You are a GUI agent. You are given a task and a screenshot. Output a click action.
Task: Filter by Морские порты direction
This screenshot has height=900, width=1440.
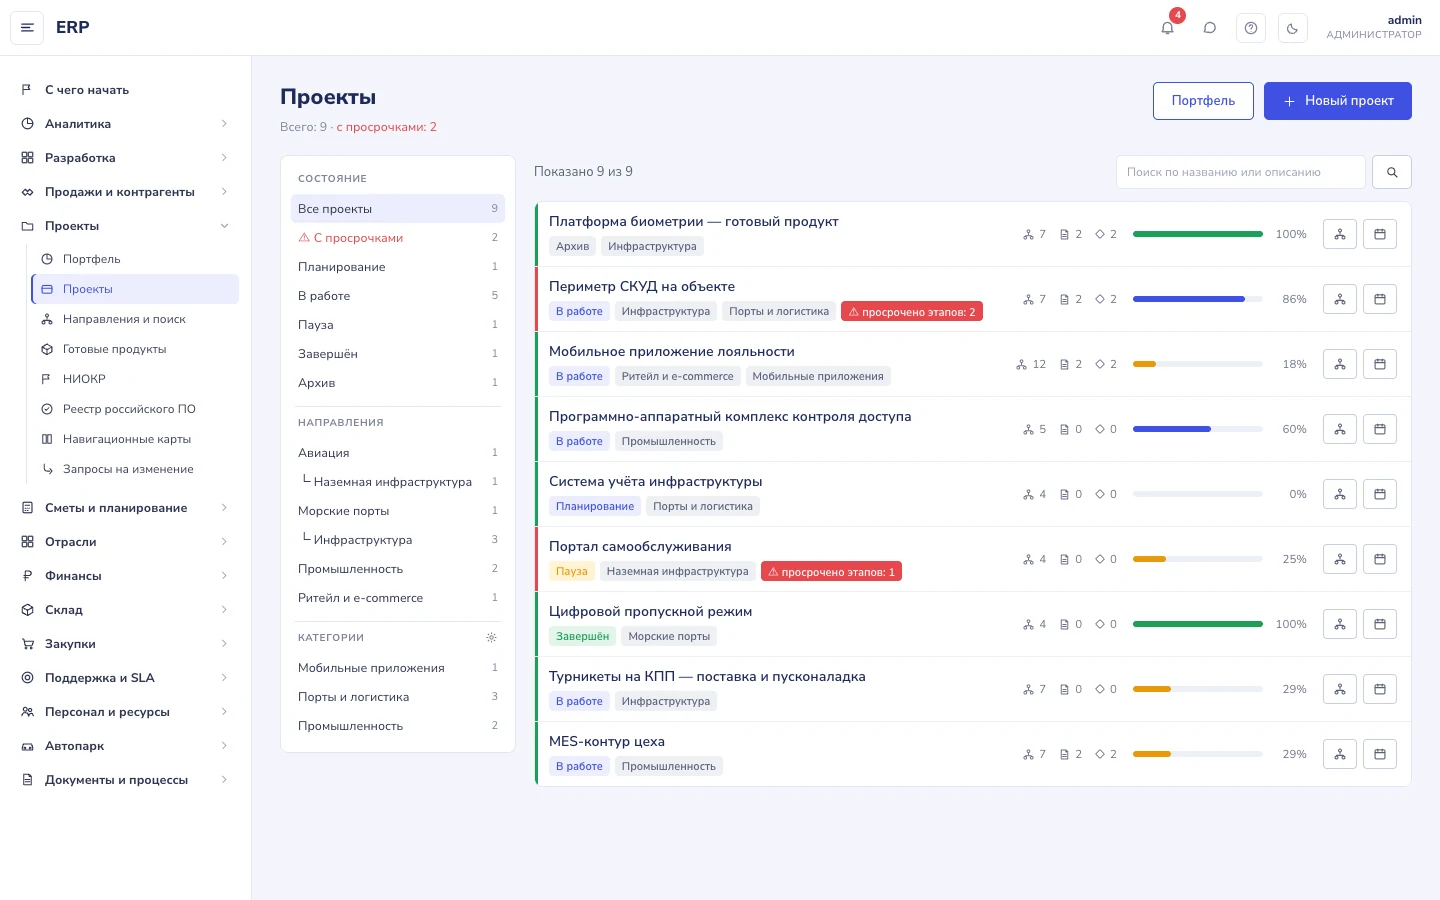(x=398, y=511)
